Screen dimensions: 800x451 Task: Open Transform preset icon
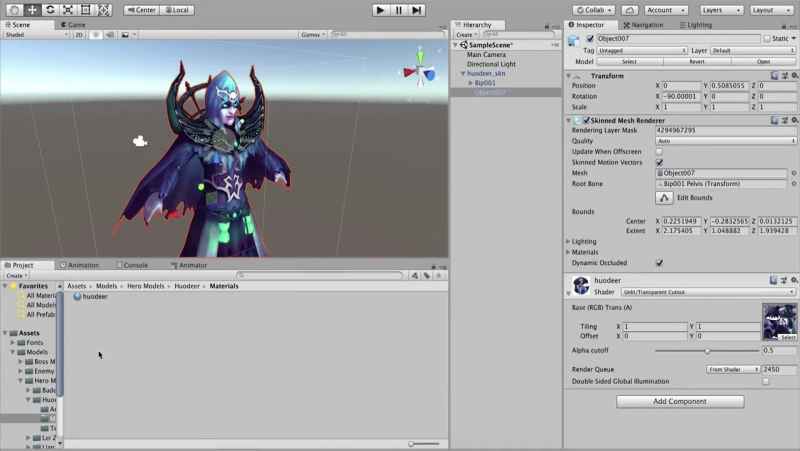pos(785,76)
